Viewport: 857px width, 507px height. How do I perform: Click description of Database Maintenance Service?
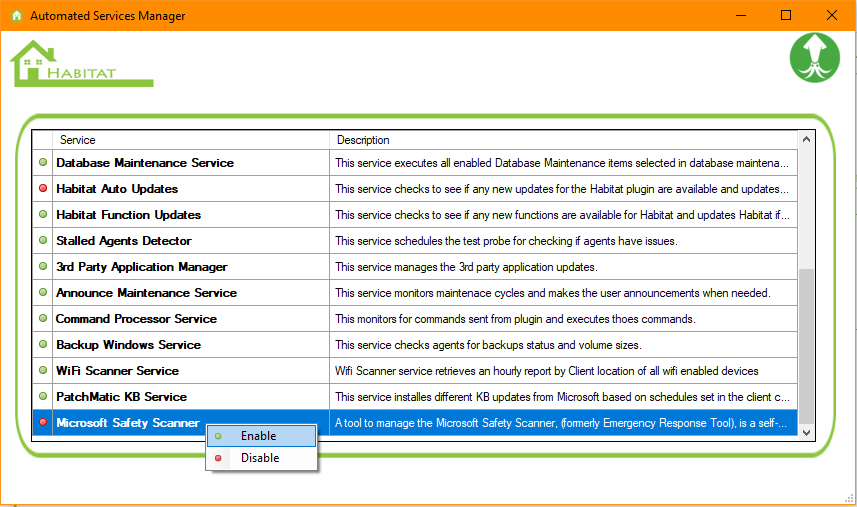[562, 163]
